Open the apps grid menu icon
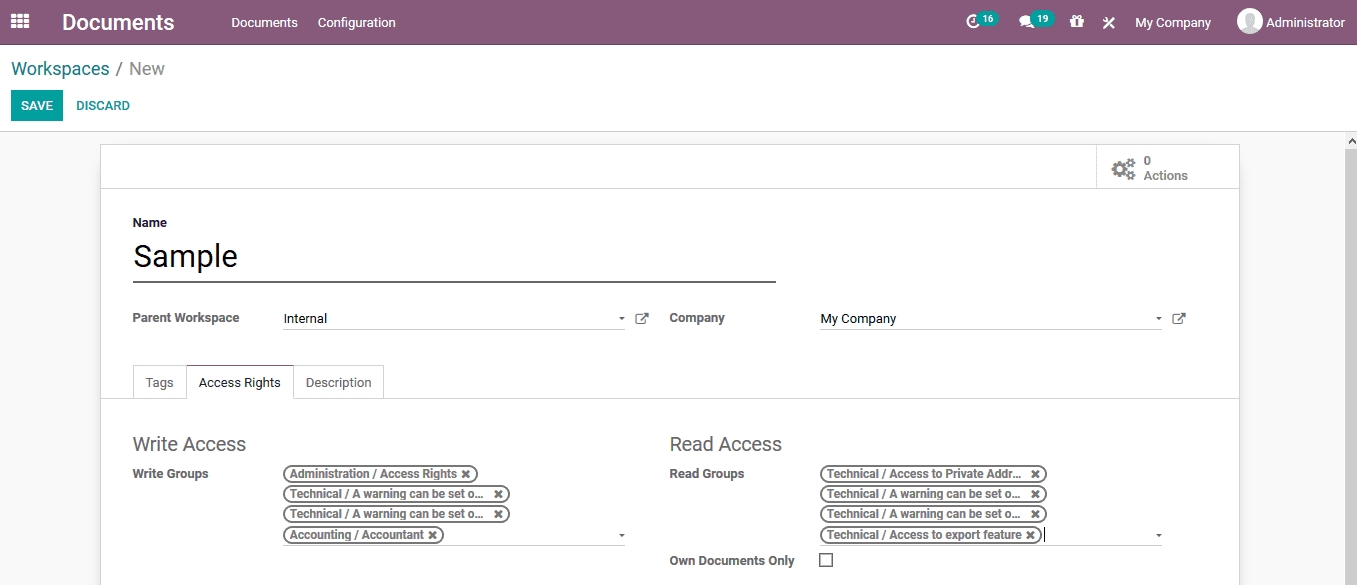The height and width of the screenshot is (585, 1357). coord(20,21)
